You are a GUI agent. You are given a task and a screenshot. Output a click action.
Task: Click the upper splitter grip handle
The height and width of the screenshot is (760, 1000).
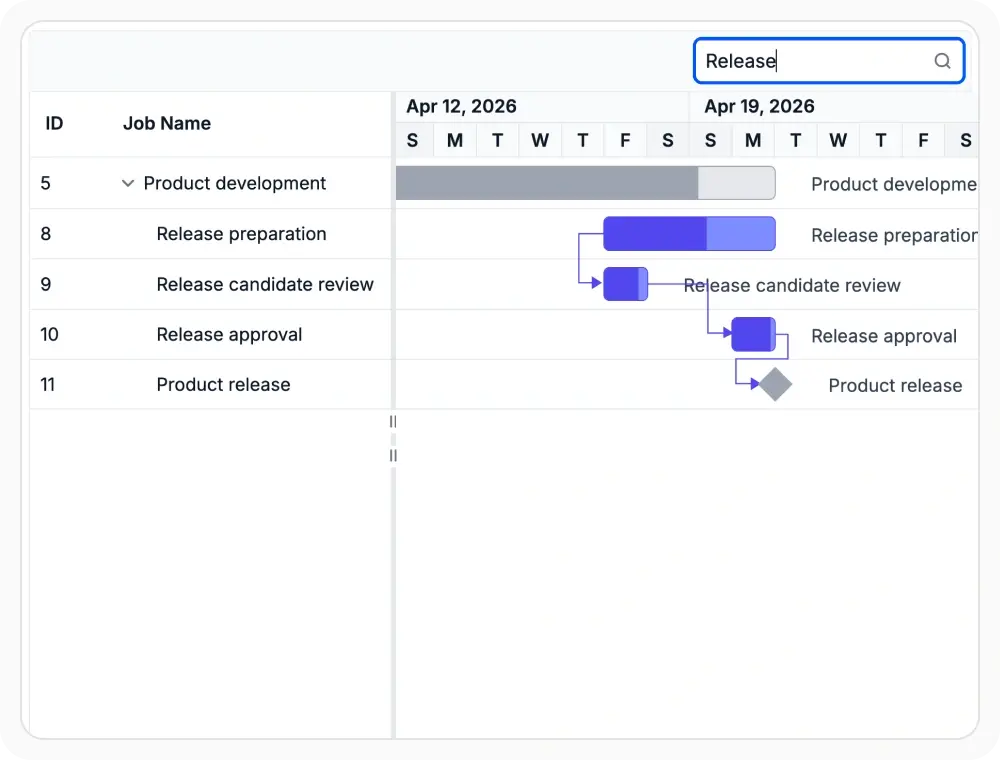click(x=393, y=421)
